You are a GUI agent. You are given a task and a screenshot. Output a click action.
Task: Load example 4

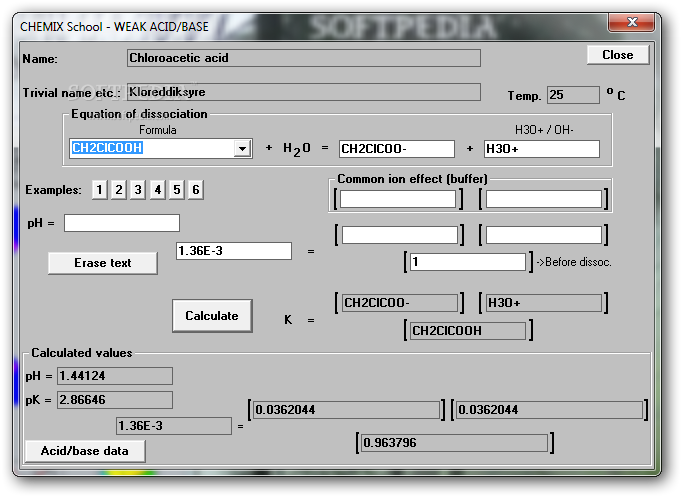tap(157, 190)
